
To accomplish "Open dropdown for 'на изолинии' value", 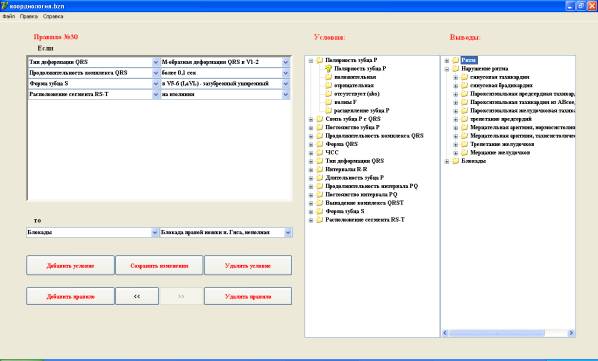I will (x=286, y=94).
